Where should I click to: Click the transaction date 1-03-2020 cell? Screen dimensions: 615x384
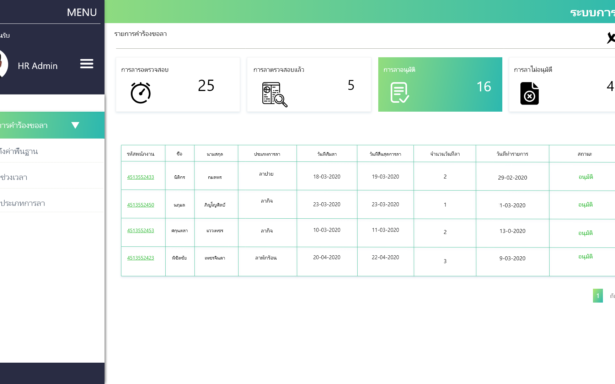pos(512,205)
